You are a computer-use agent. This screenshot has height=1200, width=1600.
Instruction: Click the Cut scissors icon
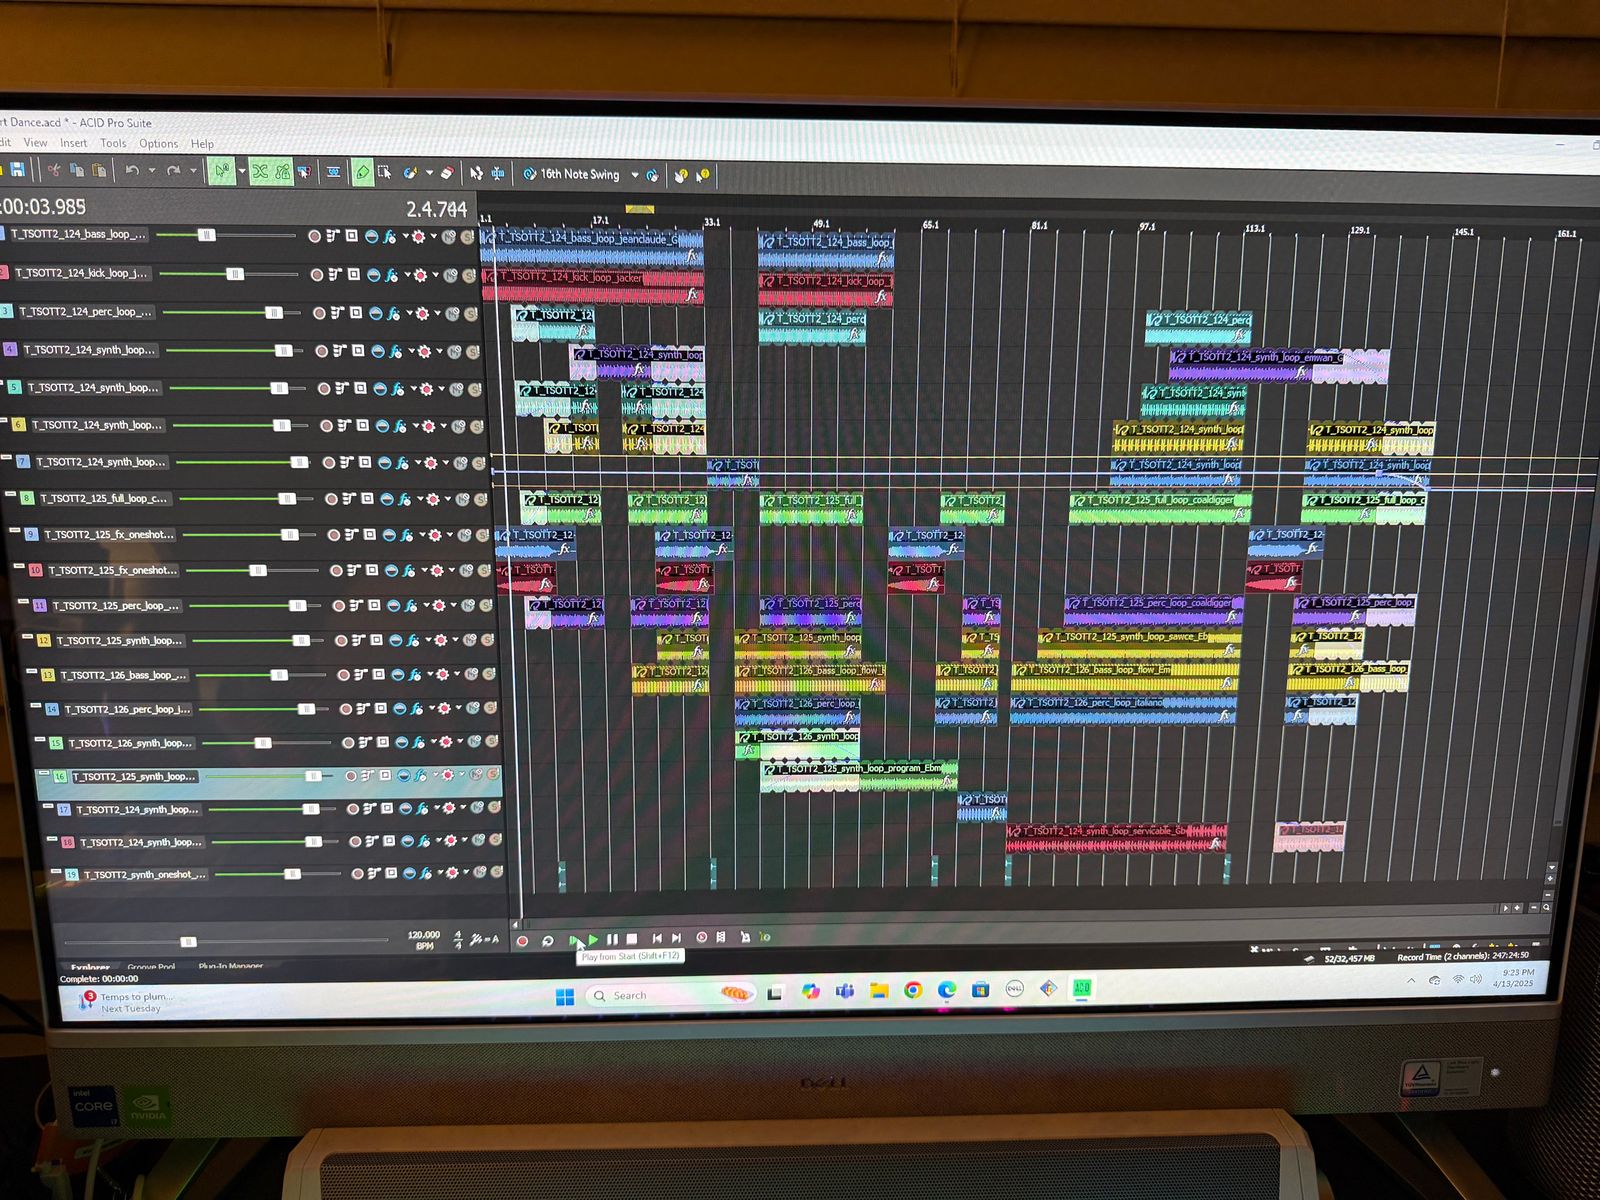tap(54, 170)
